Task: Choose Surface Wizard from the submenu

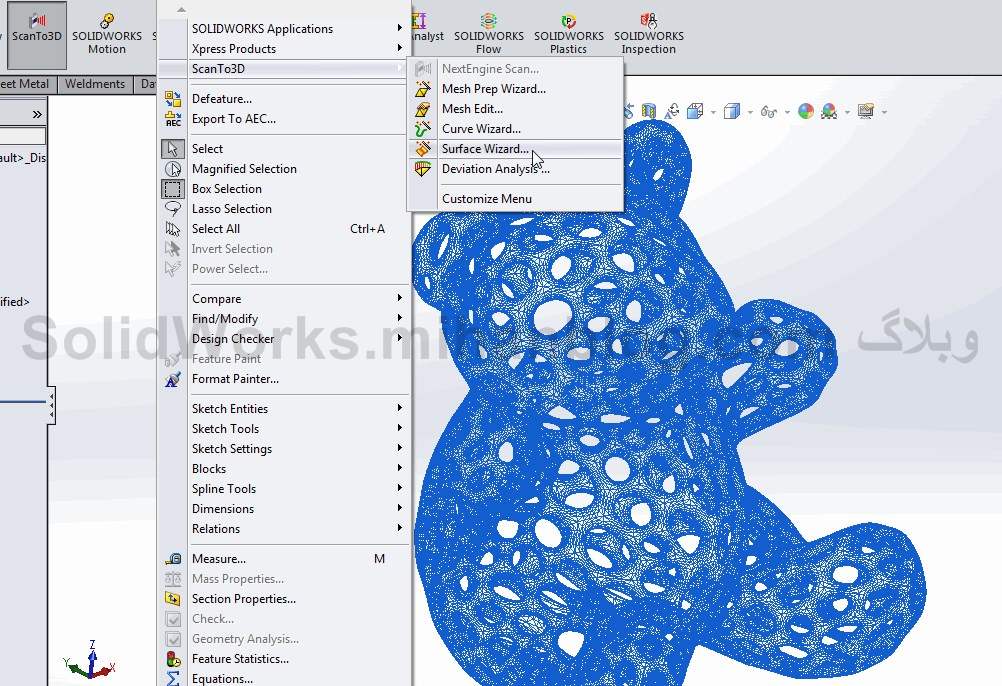Action: [515, 149]
